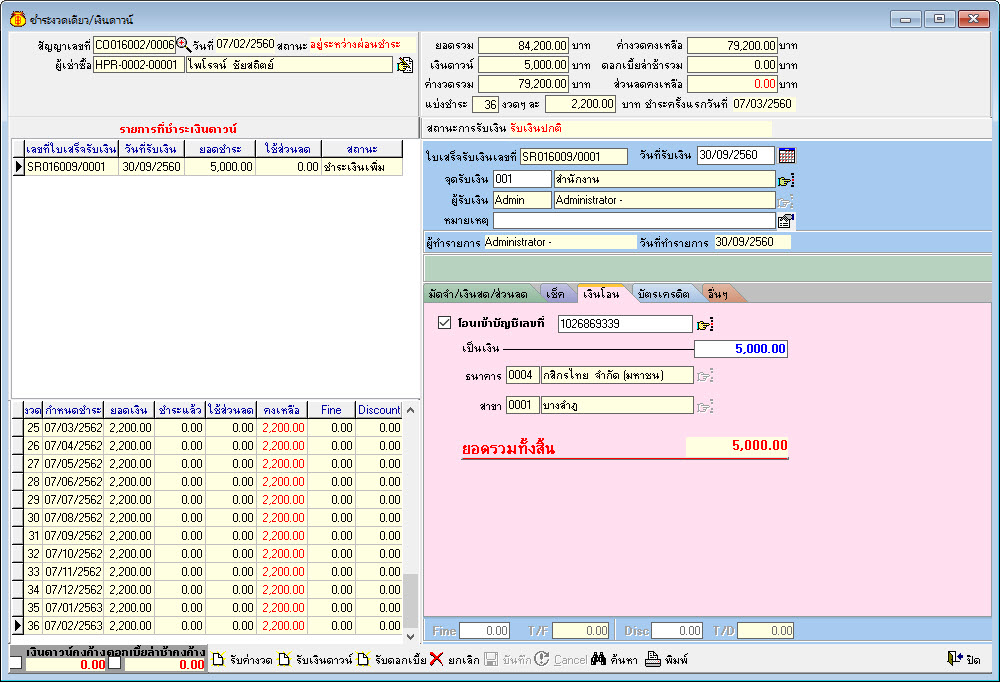Open customer detail icon beside buyer name
Viewport: 1000px width, 683px height.
404,65
